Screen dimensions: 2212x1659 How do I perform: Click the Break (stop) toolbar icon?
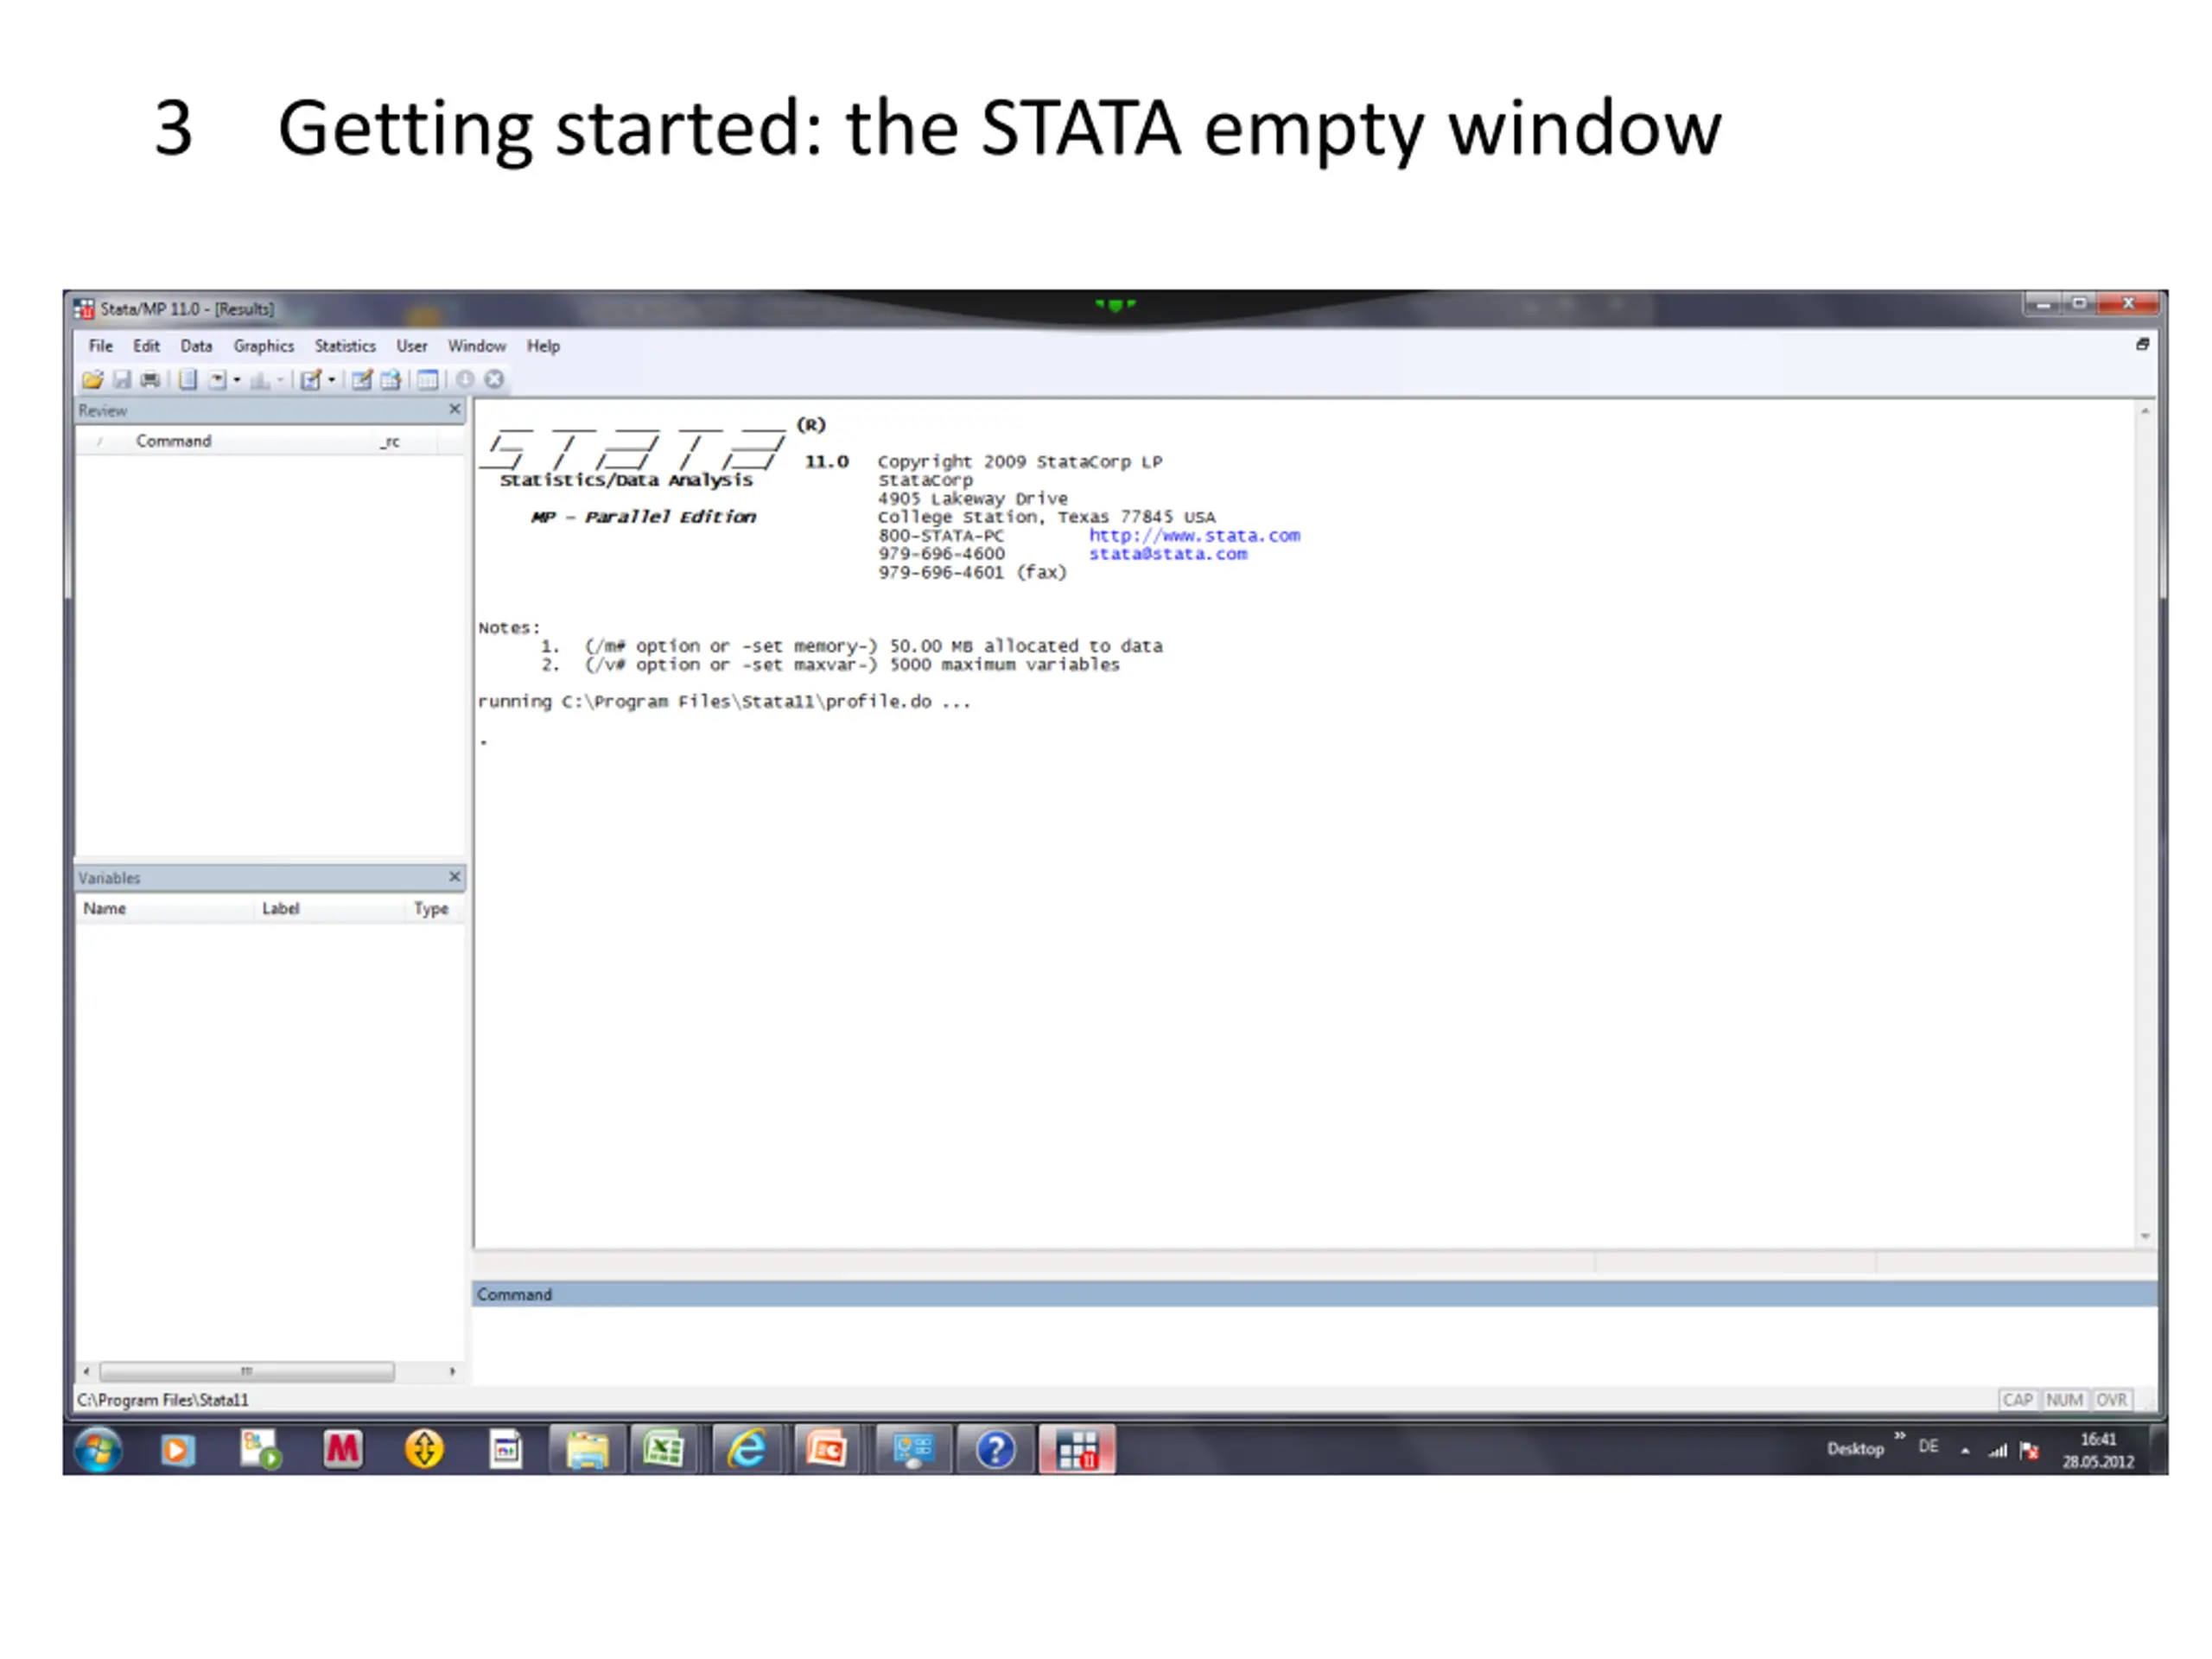tap(494, 380)
